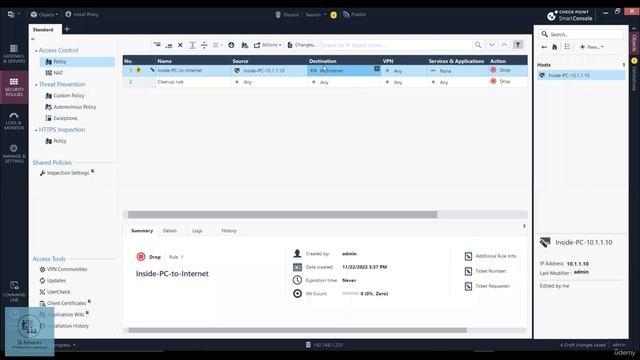This screenshot has width=640, height=360.
Task: Click the rulebase search magnifier icon
Action: pyautogui.click(x=478, y=45)
